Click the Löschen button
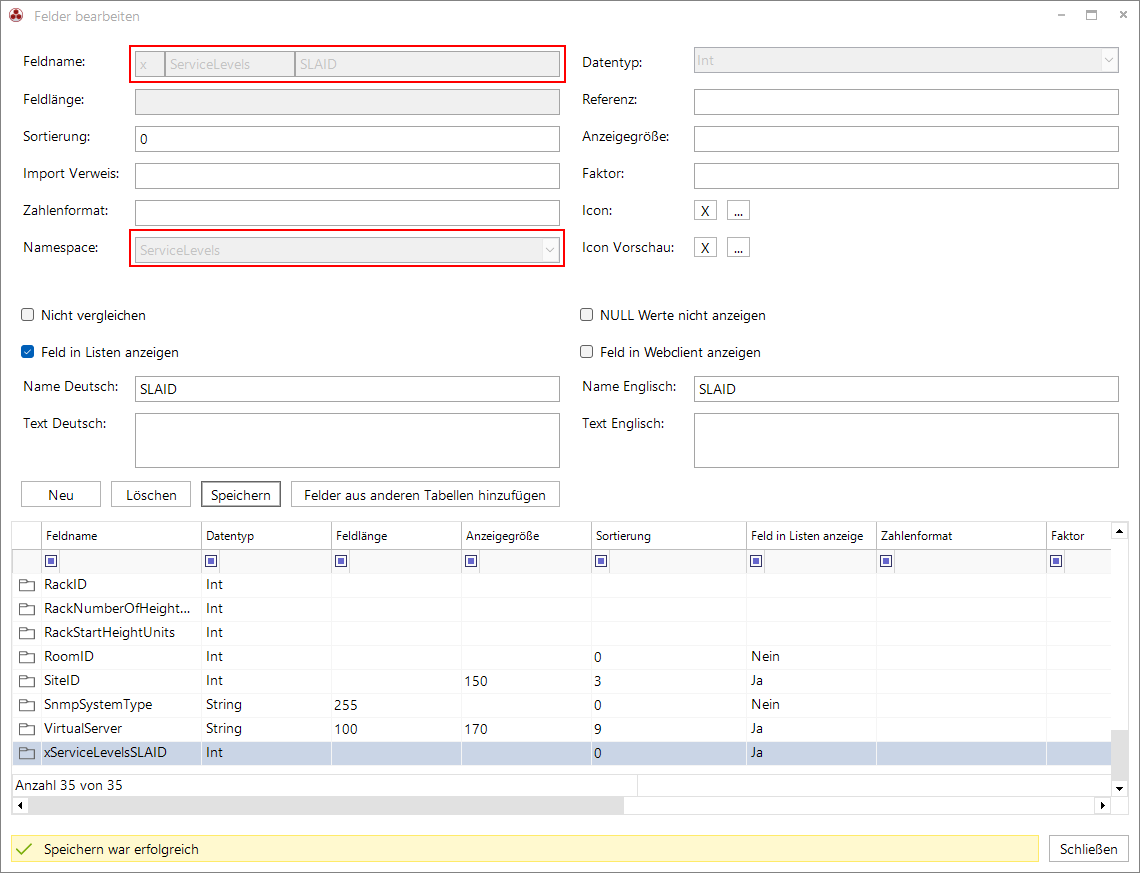The height and width of the screenshot is (873, 1140). [151, 494]
